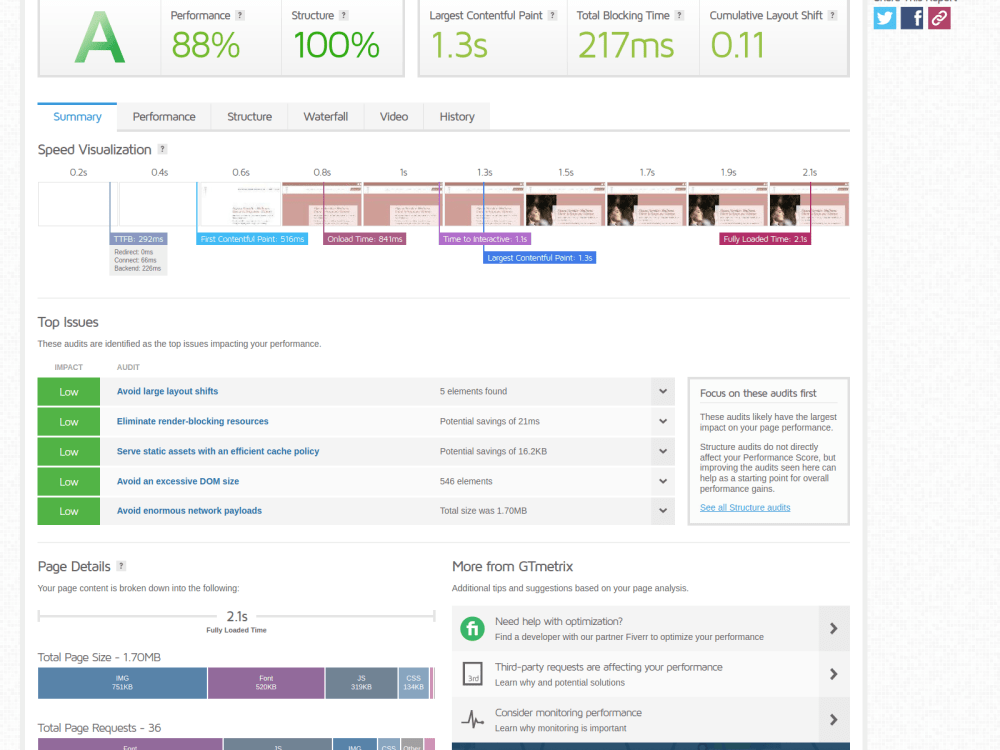The width and height of the screenshot is (1000, 750).
Task: Open help for Performance score
Action: [x=240, y=15]
